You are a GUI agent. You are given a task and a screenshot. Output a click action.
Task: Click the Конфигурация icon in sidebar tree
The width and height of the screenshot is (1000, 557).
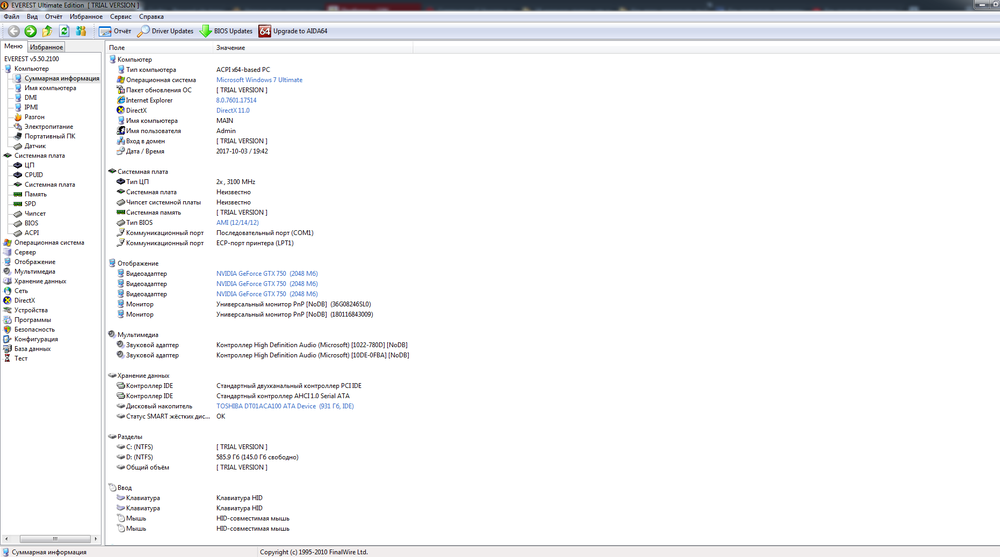[x=8, y=339]
